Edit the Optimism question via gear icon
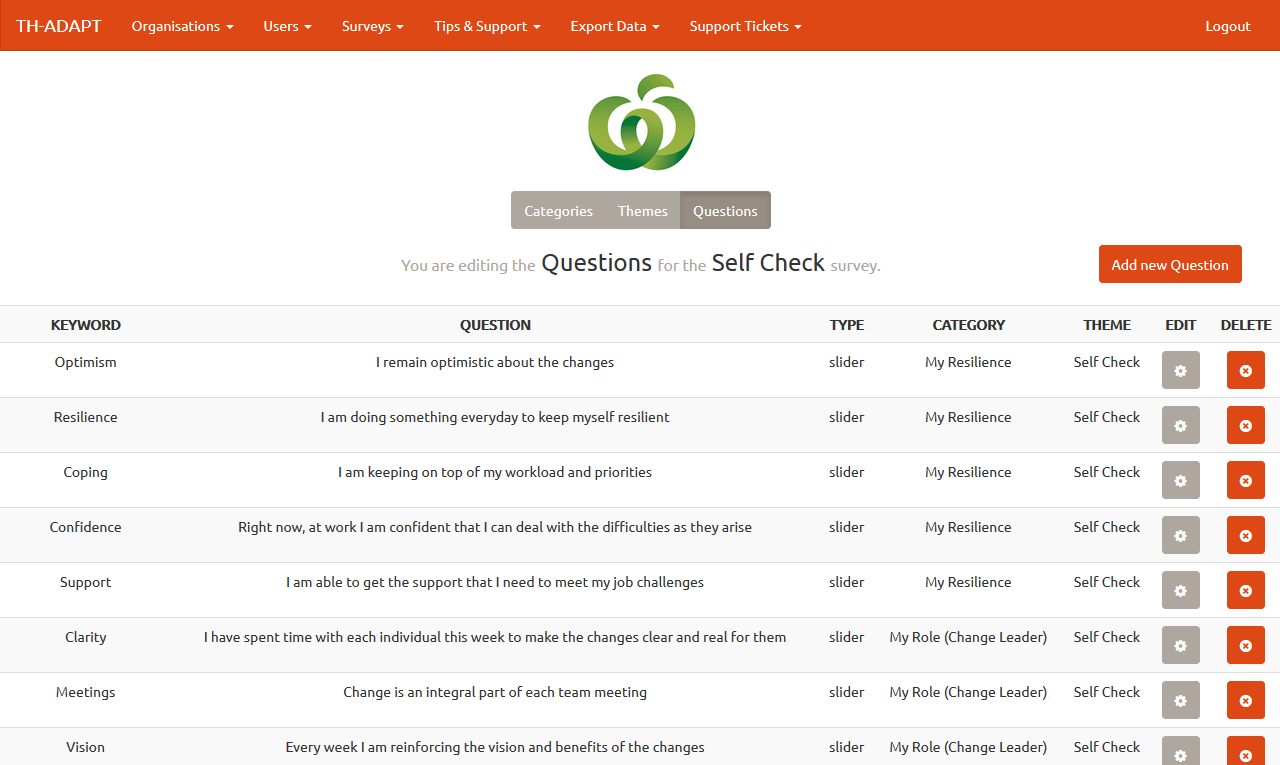The width and height of the screenshot is (1280, 765). (1181, 370)
